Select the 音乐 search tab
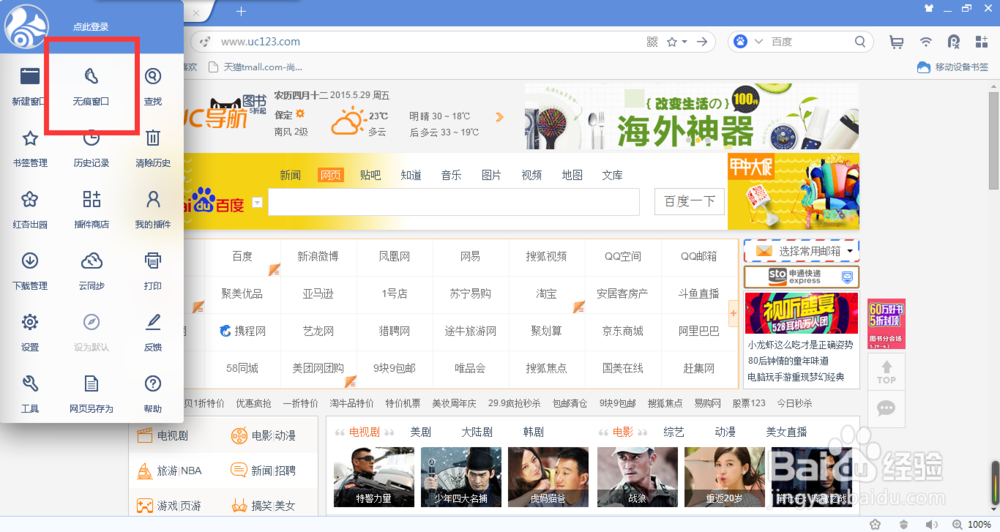 [451, 175]
